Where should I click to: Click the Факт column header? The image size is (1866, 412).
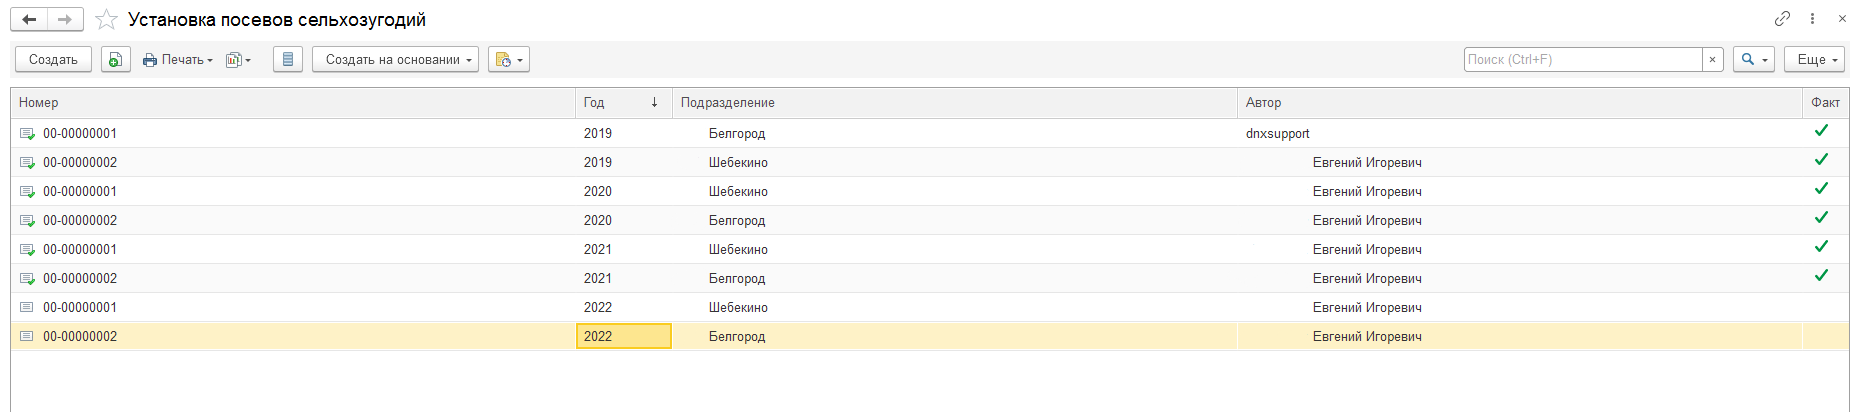click(x=1824, y=103)
